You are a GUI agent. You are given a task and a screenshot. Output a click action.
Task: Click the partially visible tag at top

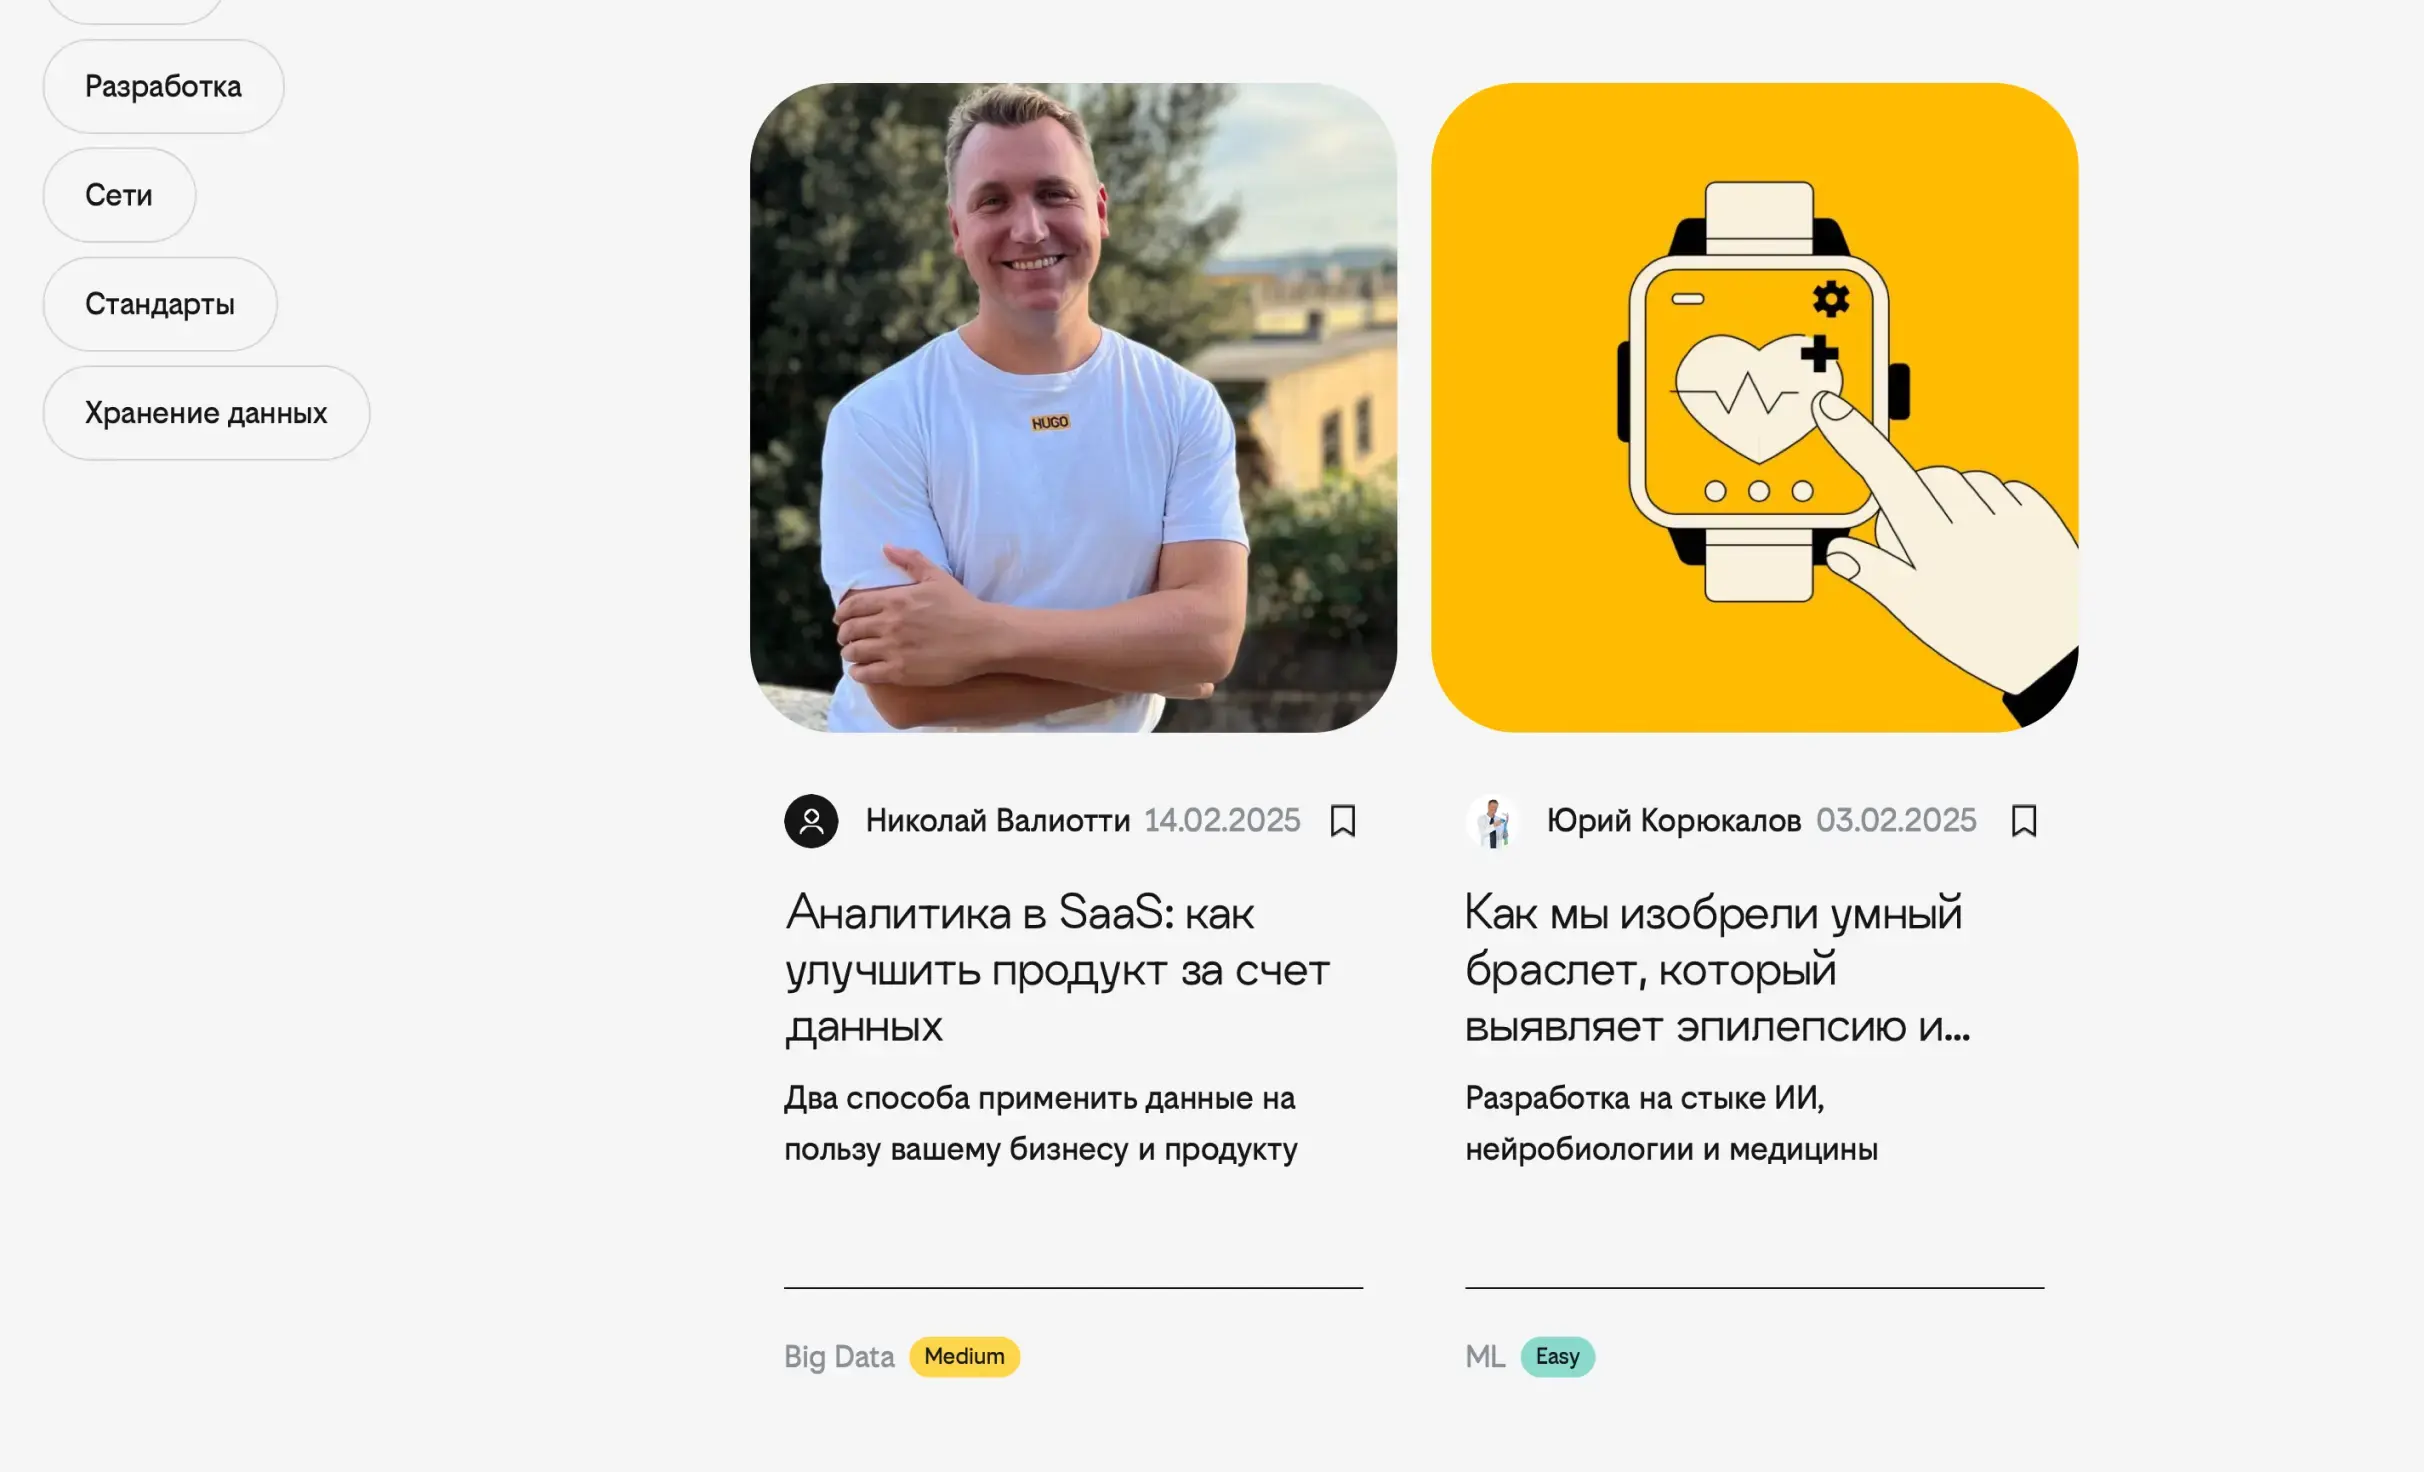(133, 10)
